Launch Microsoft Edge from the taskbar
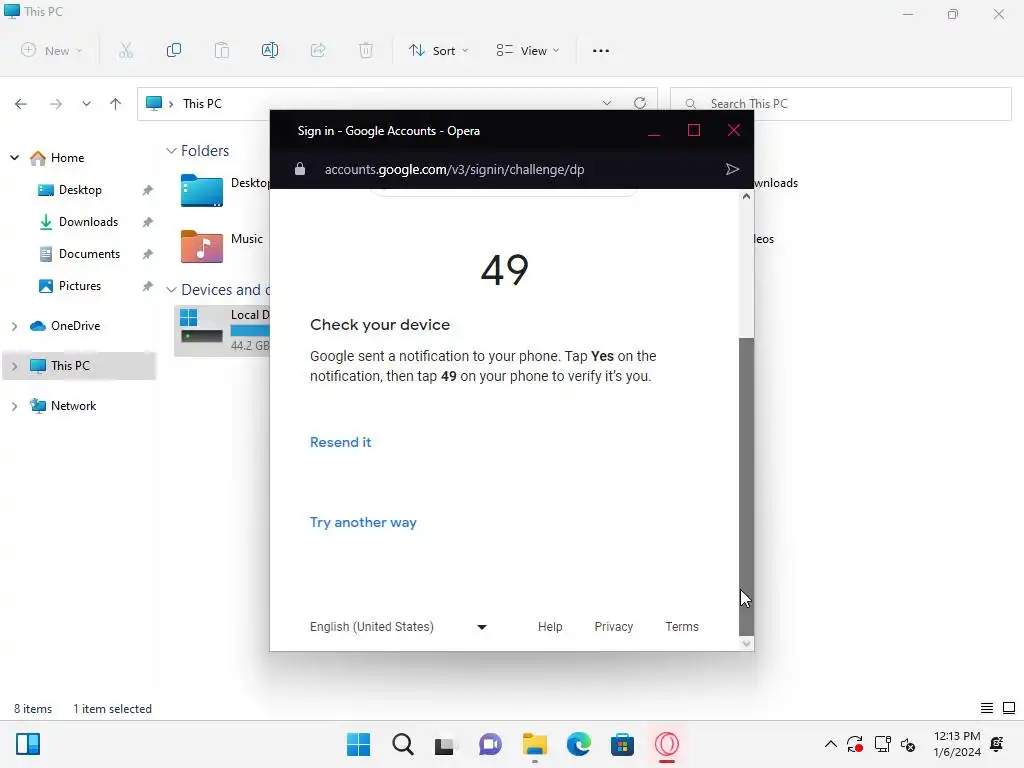This screenshot has width=1024, height=768. coord(579,744)
